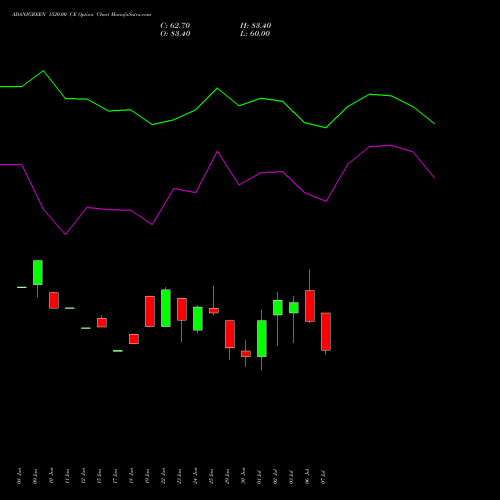
Task: Select the high value H: 83.40
Action: pos(255,26)
